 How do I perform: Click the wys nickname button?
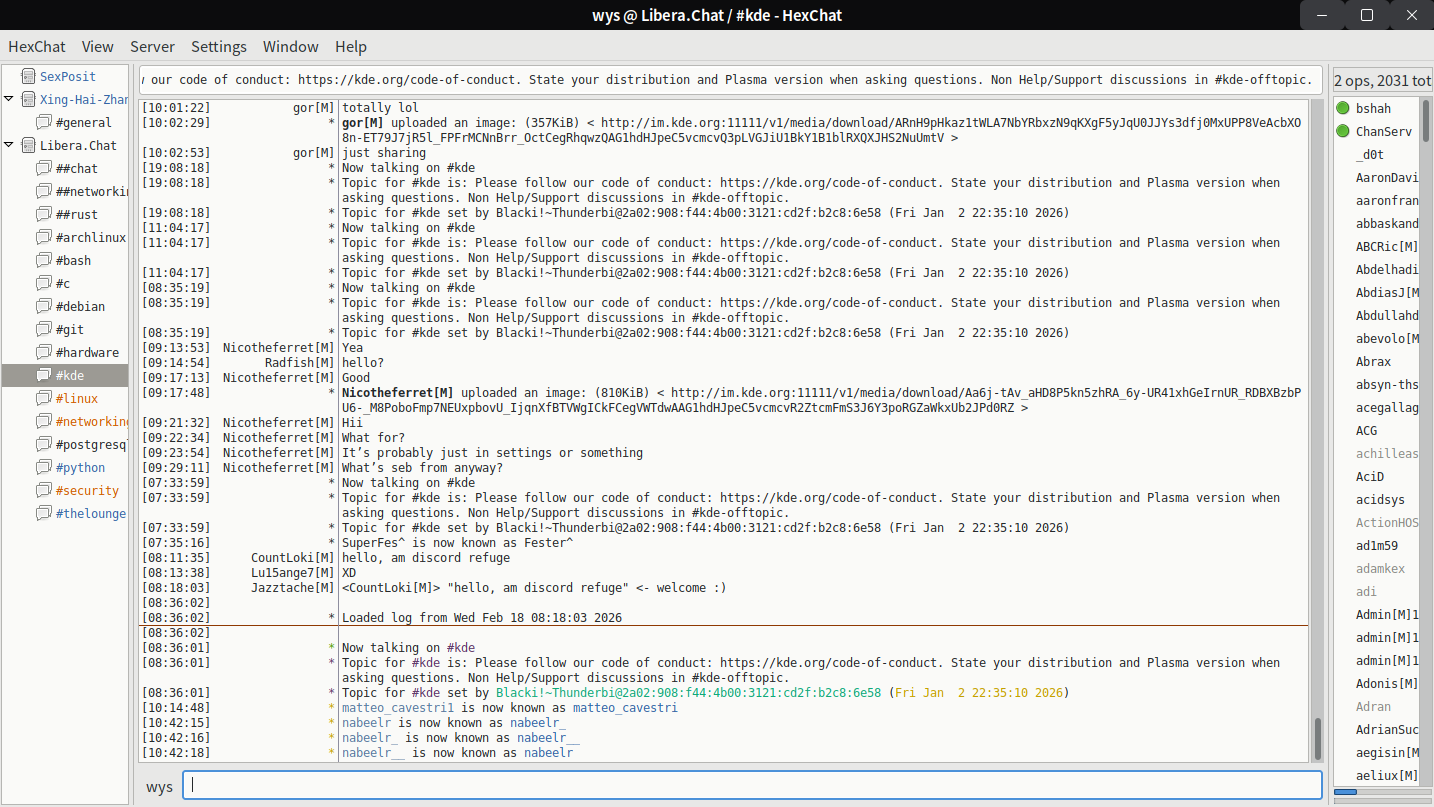pos(159,786)
